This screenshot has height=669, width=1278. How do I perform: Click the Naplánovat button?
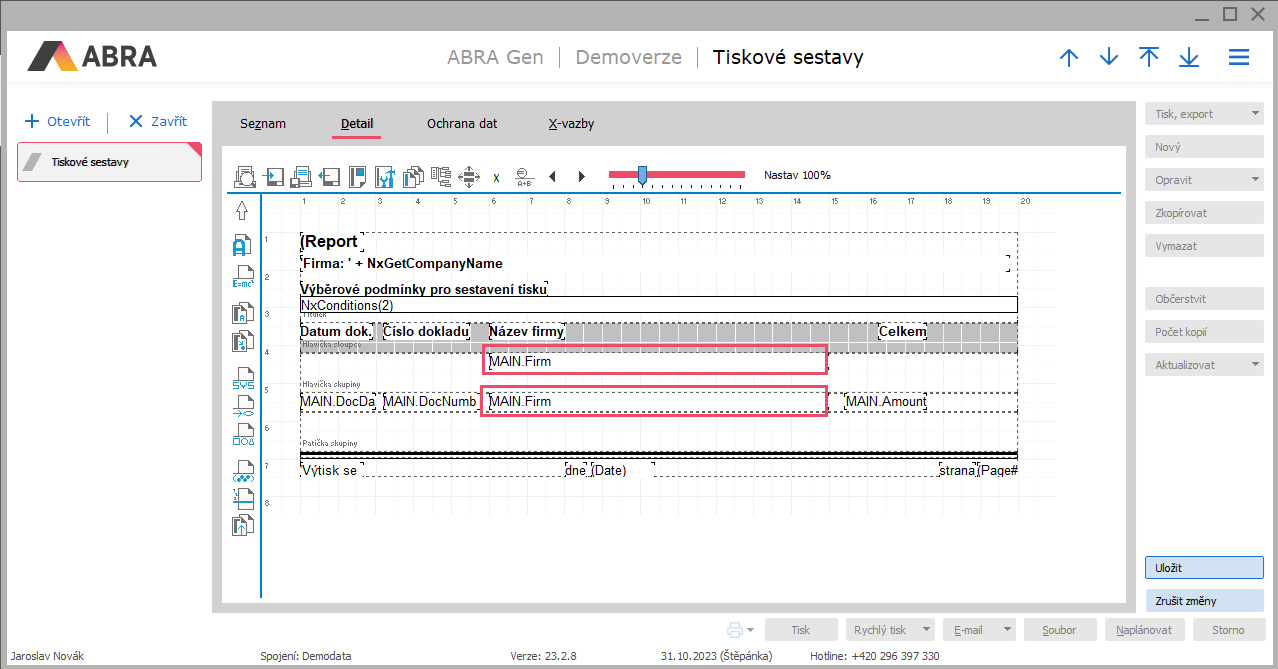pyautogui.click(x=1145, y=630)
